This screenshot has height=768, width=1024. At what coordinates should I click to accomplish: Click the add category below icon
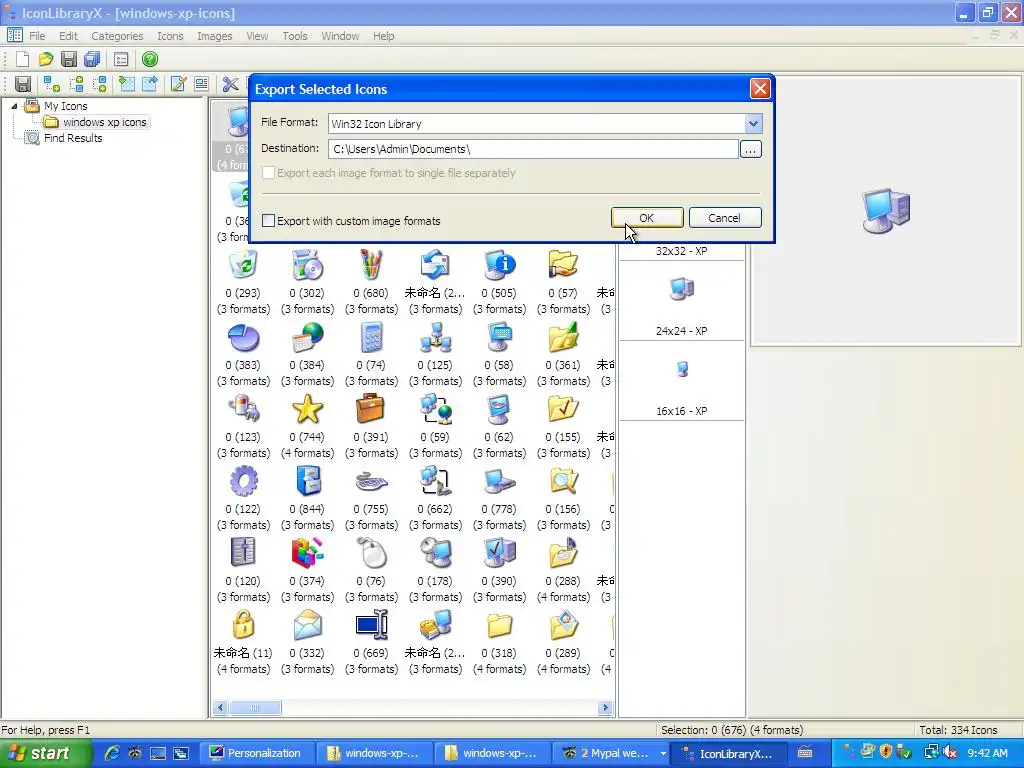(100, 84)
